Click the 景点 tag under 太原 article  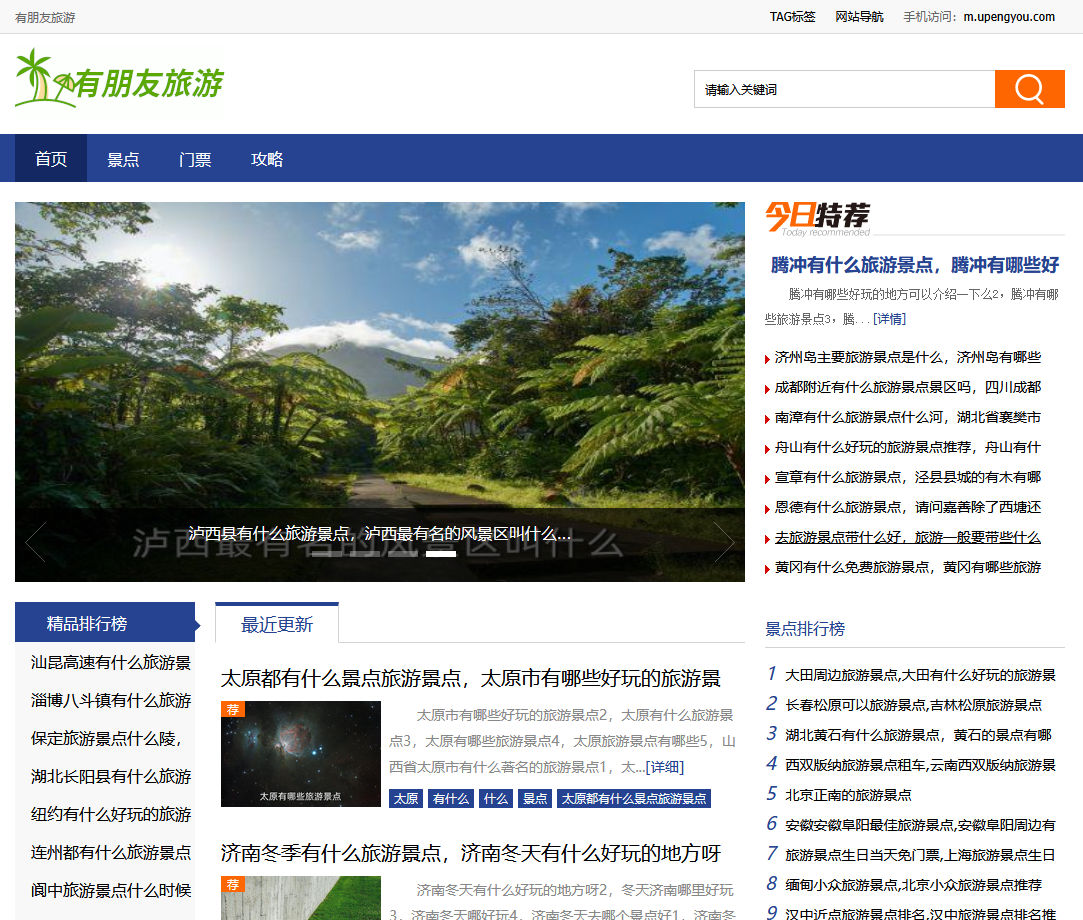[x=535, y=798]
